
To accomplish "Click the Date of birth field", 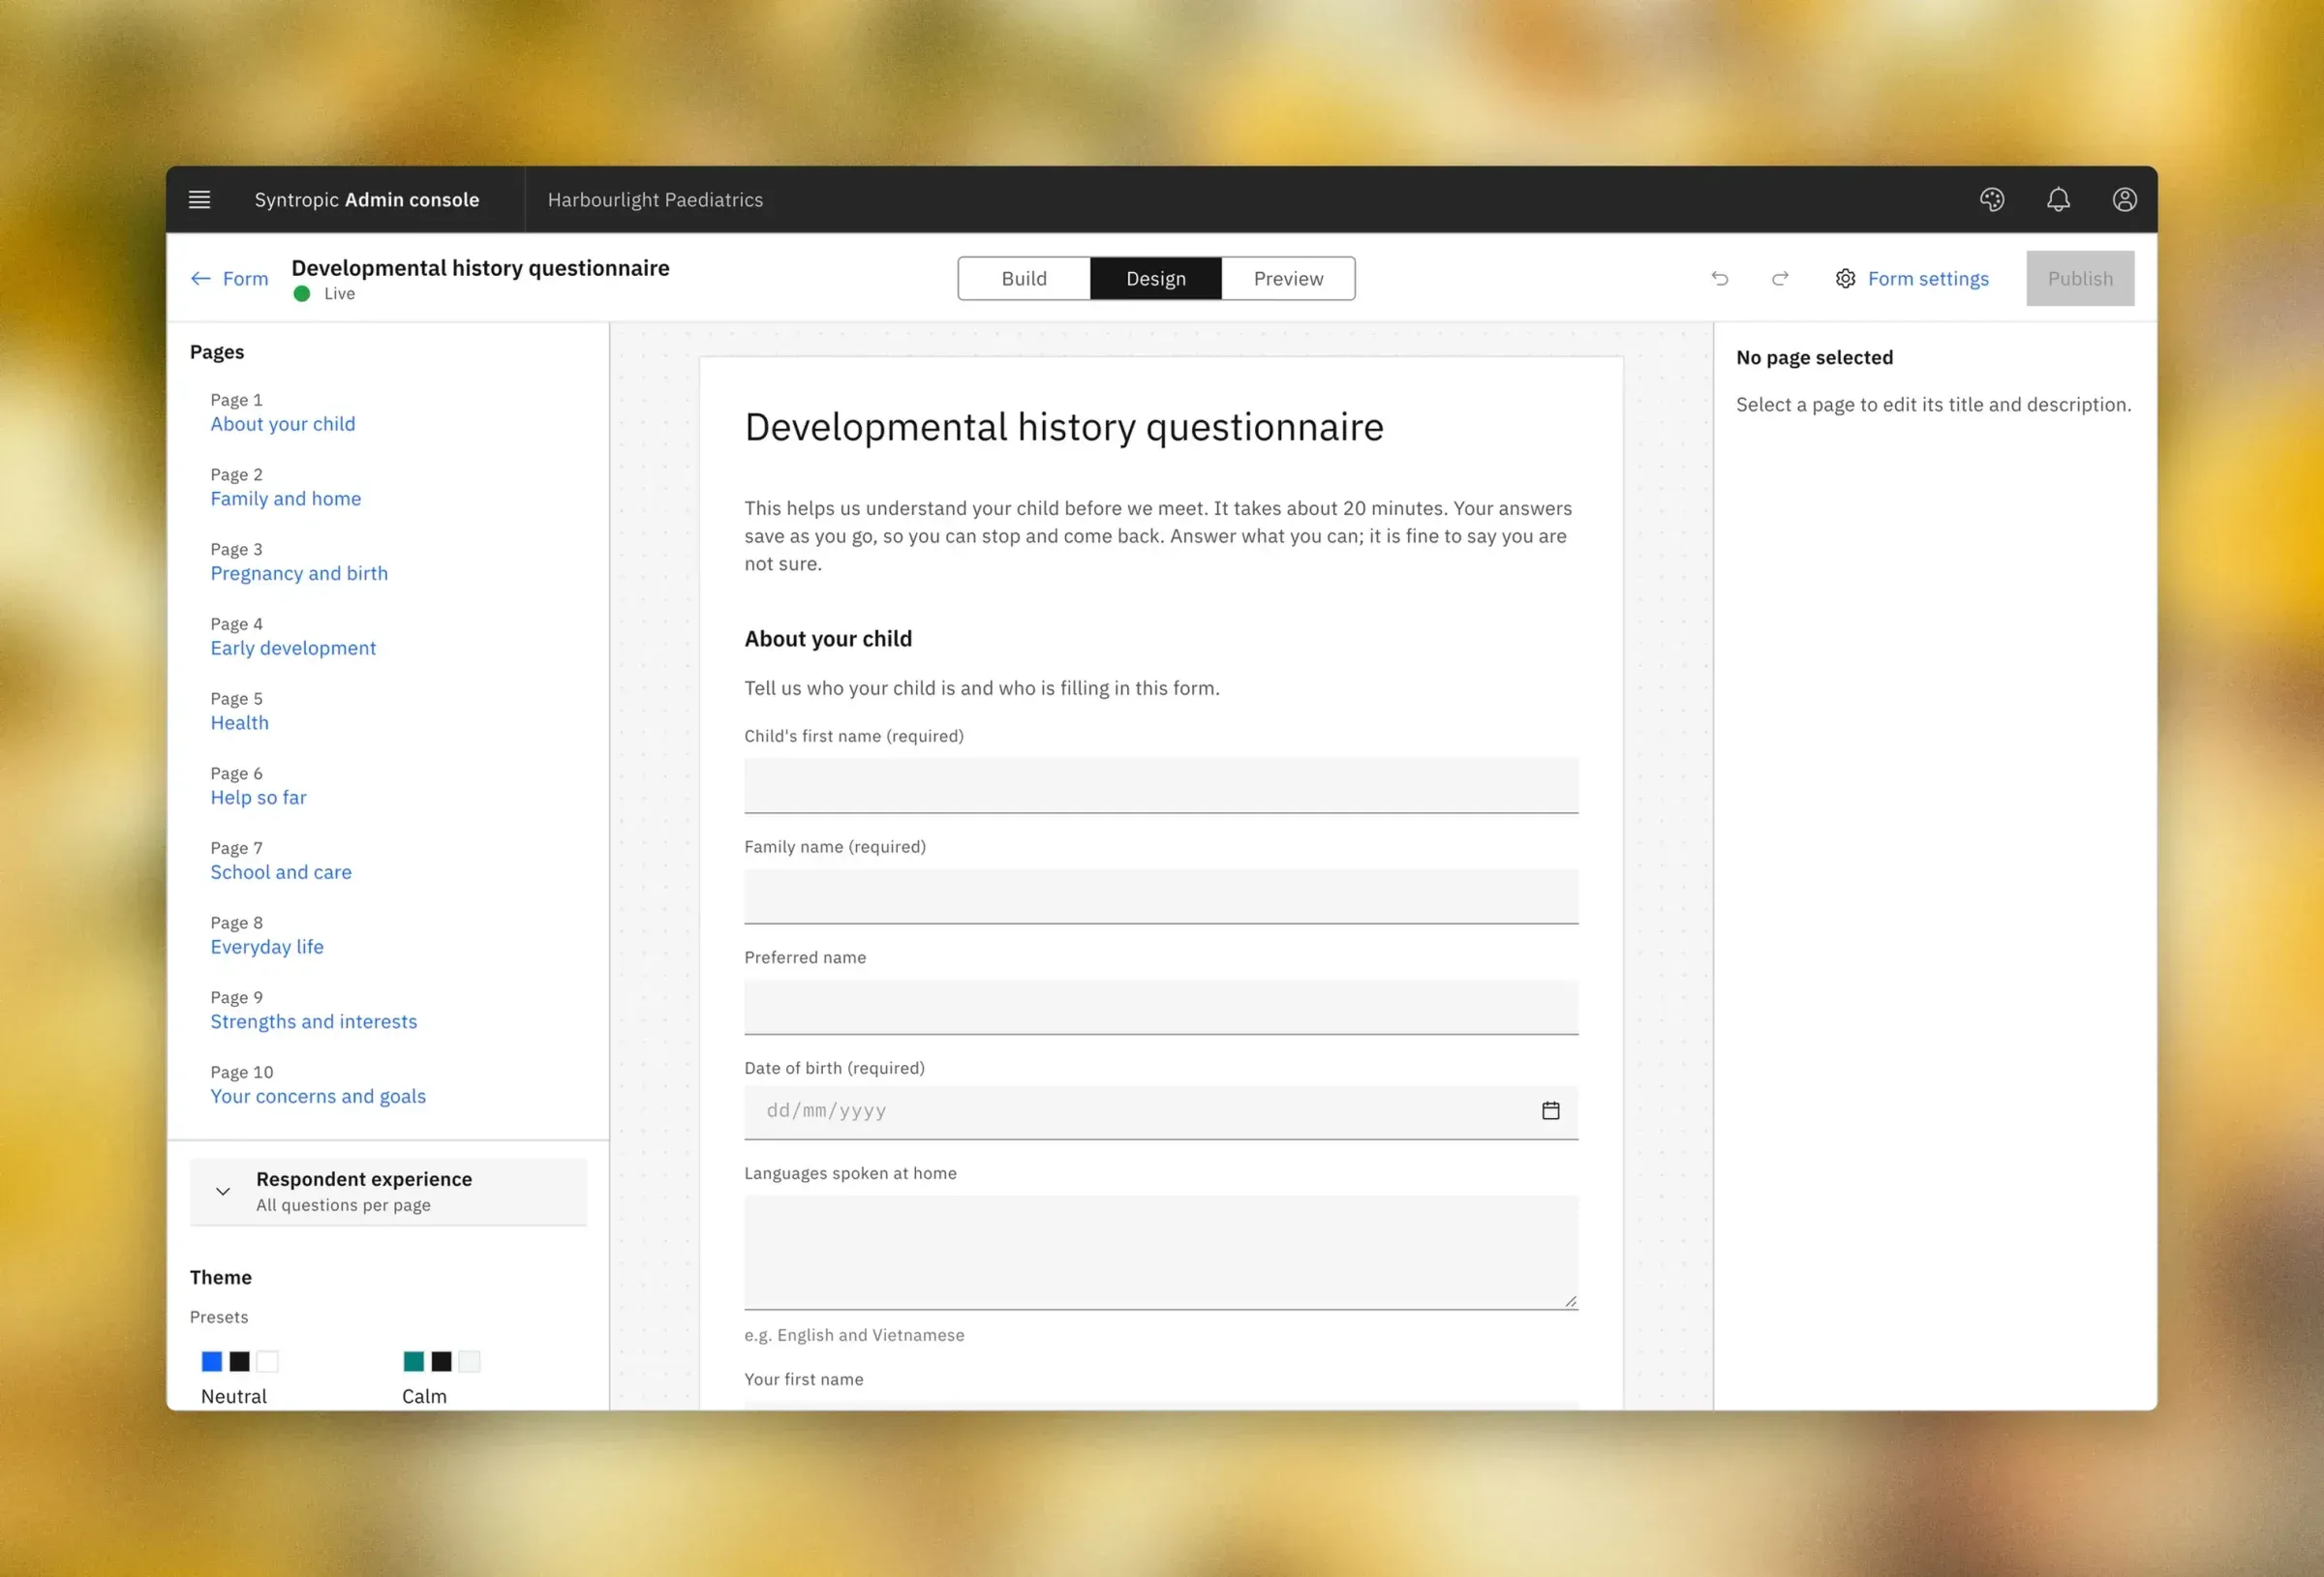I will click(x=1161, y=1111).
